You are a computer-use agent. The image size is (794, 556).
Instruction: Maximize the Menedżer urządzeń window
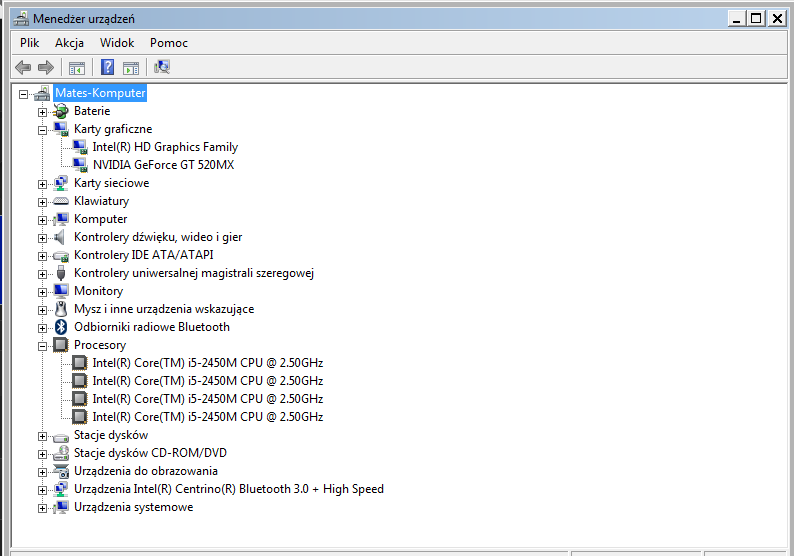coord(756,19)
